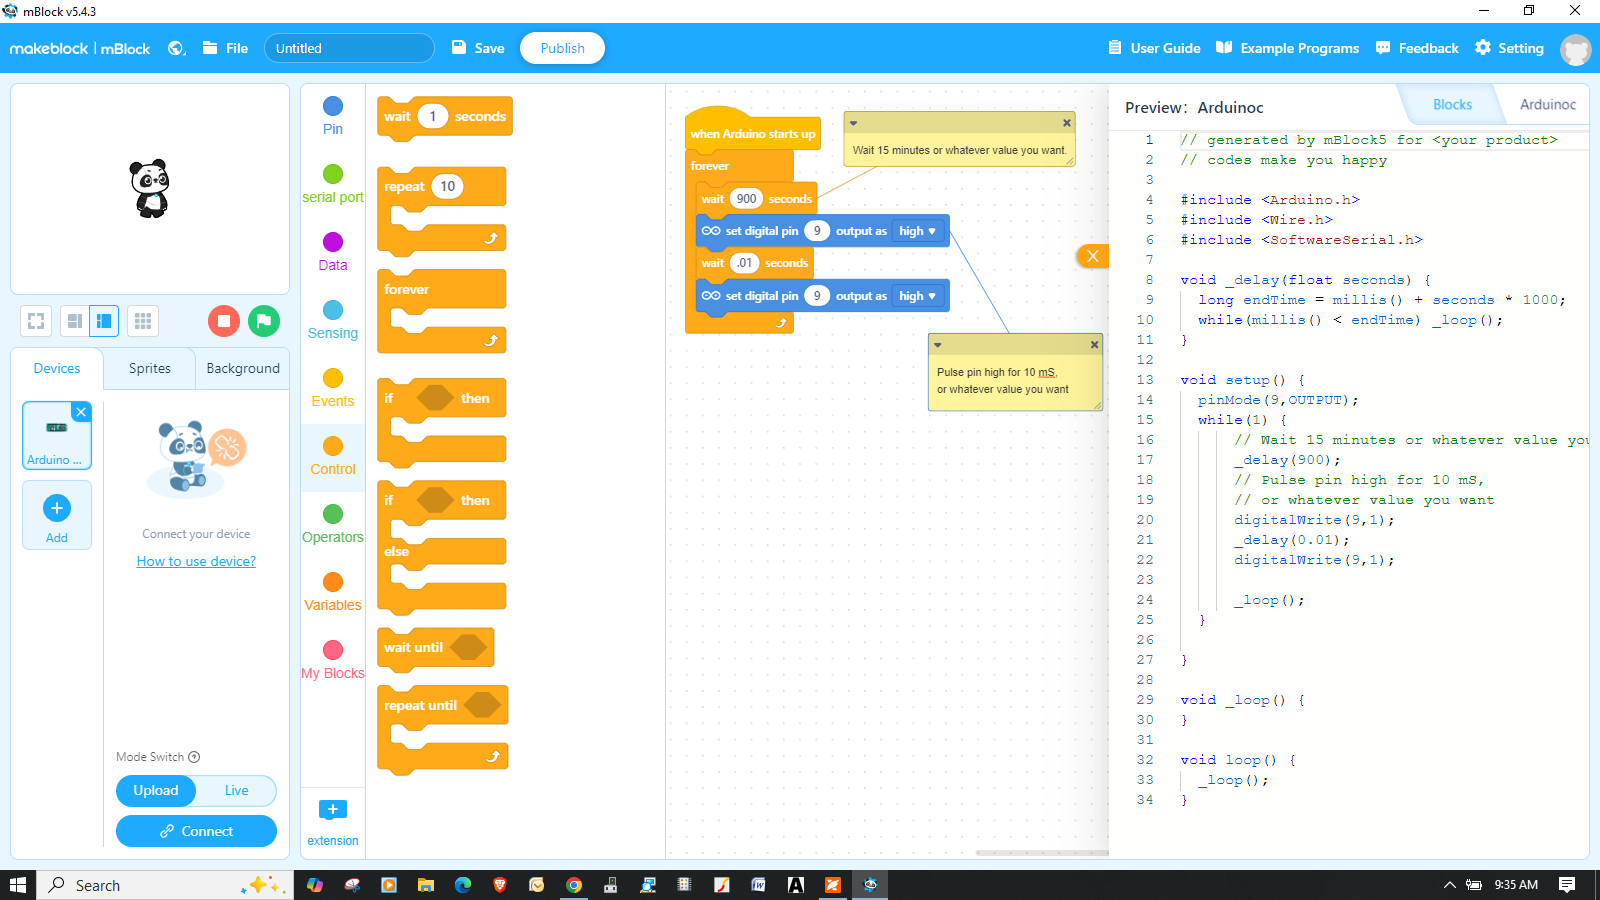This screenshot has width=1600, height=900.
Task: Switch to the Devices tab
Action: (x=57, y=368)
